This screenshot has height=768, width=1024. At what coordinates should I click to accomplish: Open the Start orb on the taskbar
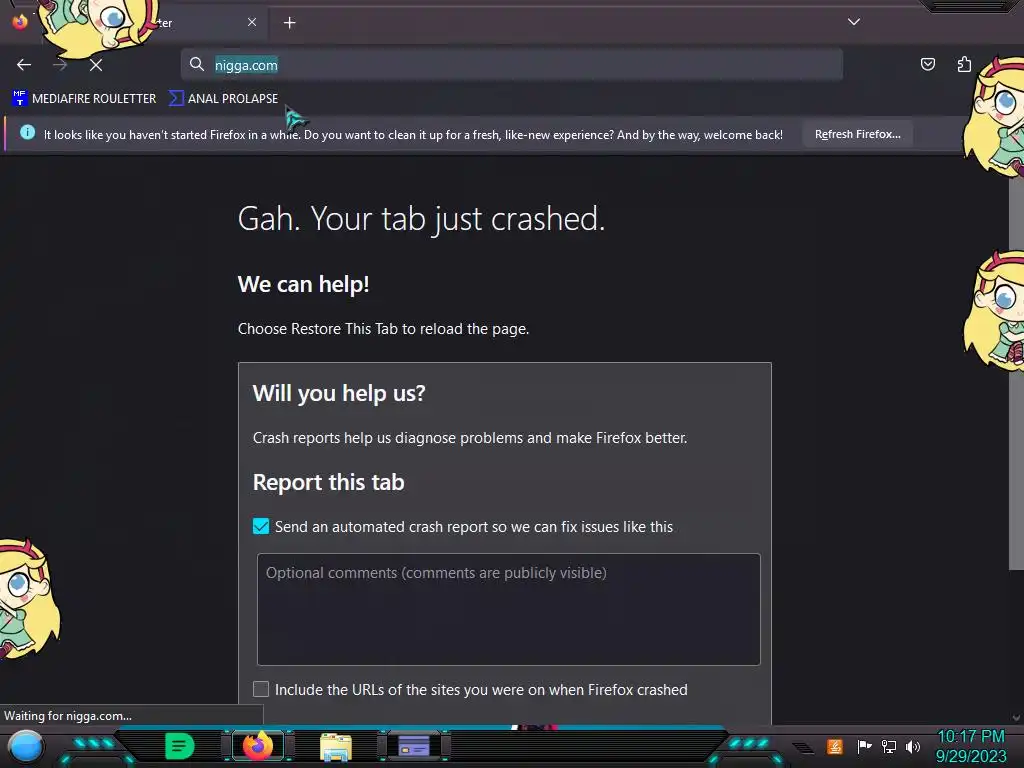pos(25,746)
